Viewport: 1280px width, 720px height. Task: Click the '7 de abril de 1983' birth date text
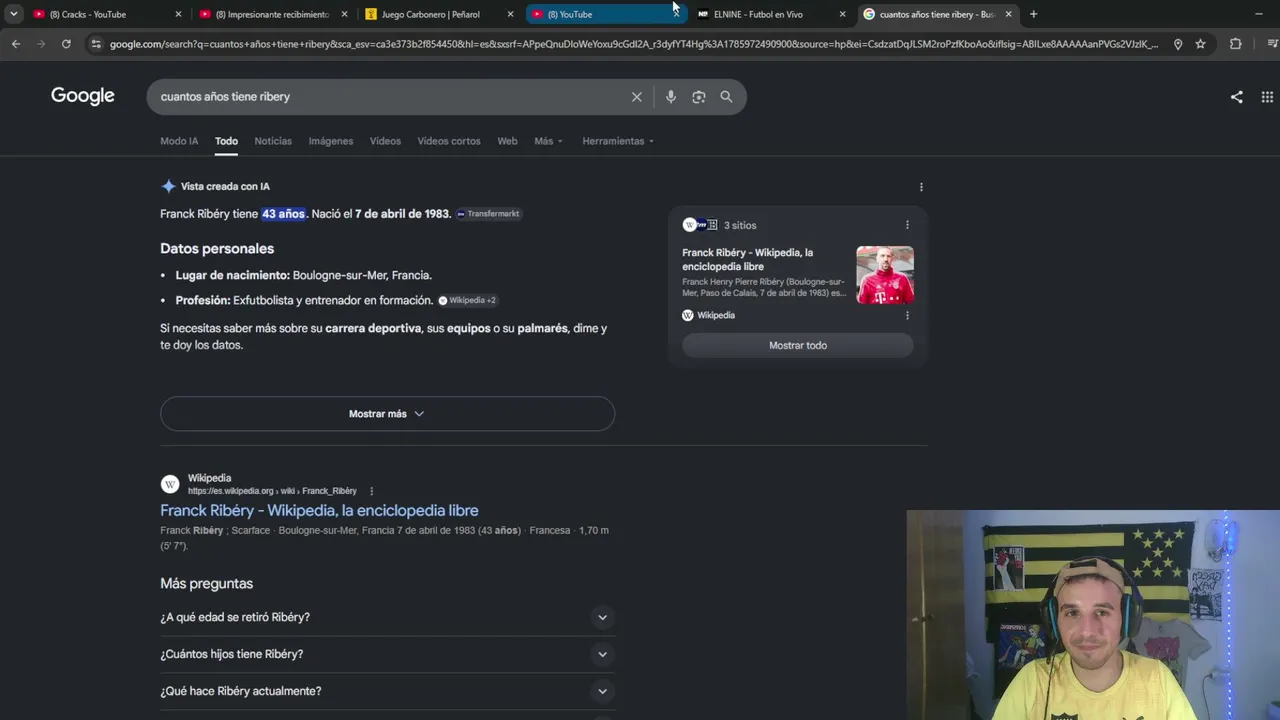tap(402, 214)
